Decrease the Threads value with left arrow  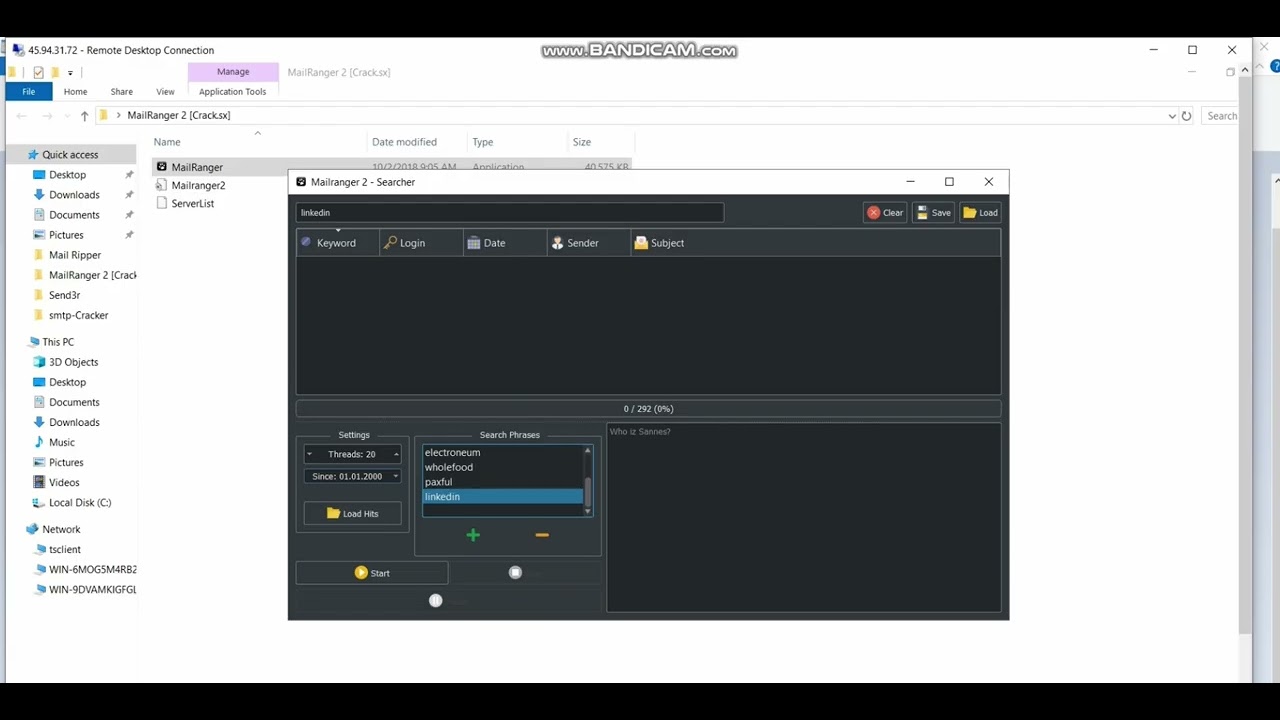310,454
